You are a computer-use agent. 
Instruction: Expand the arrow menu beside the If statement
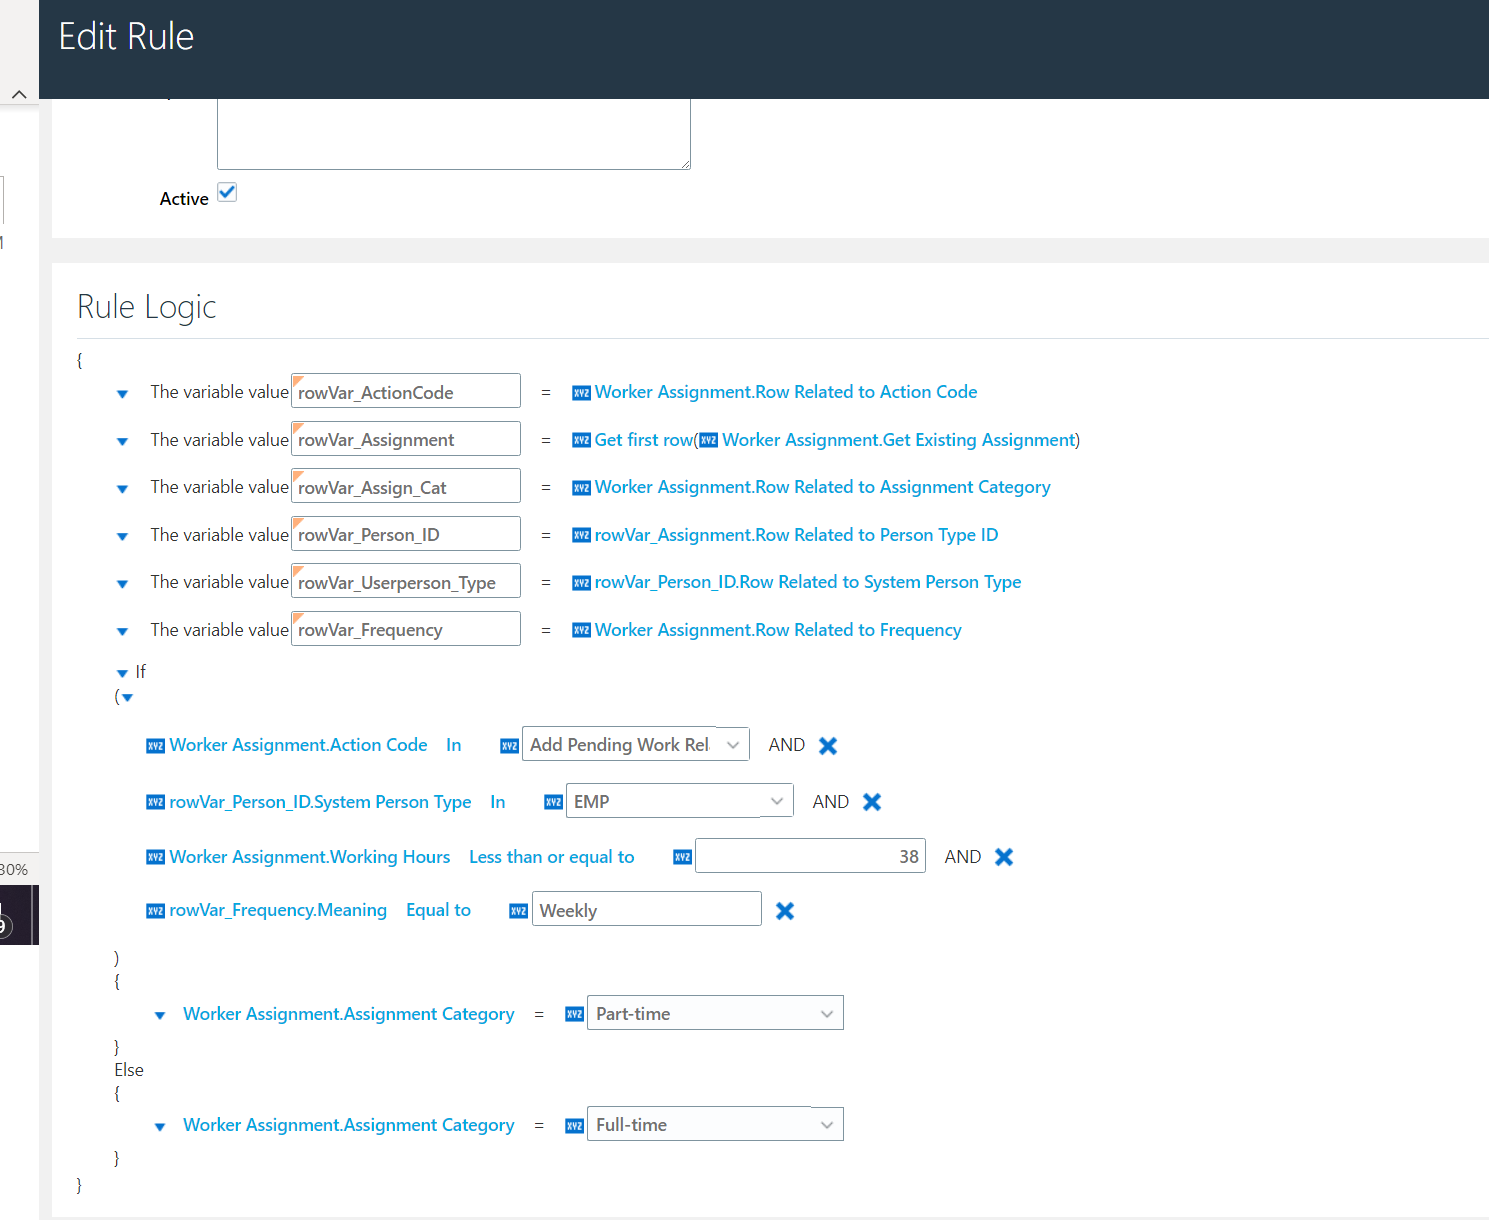click(x=122, y=673)
